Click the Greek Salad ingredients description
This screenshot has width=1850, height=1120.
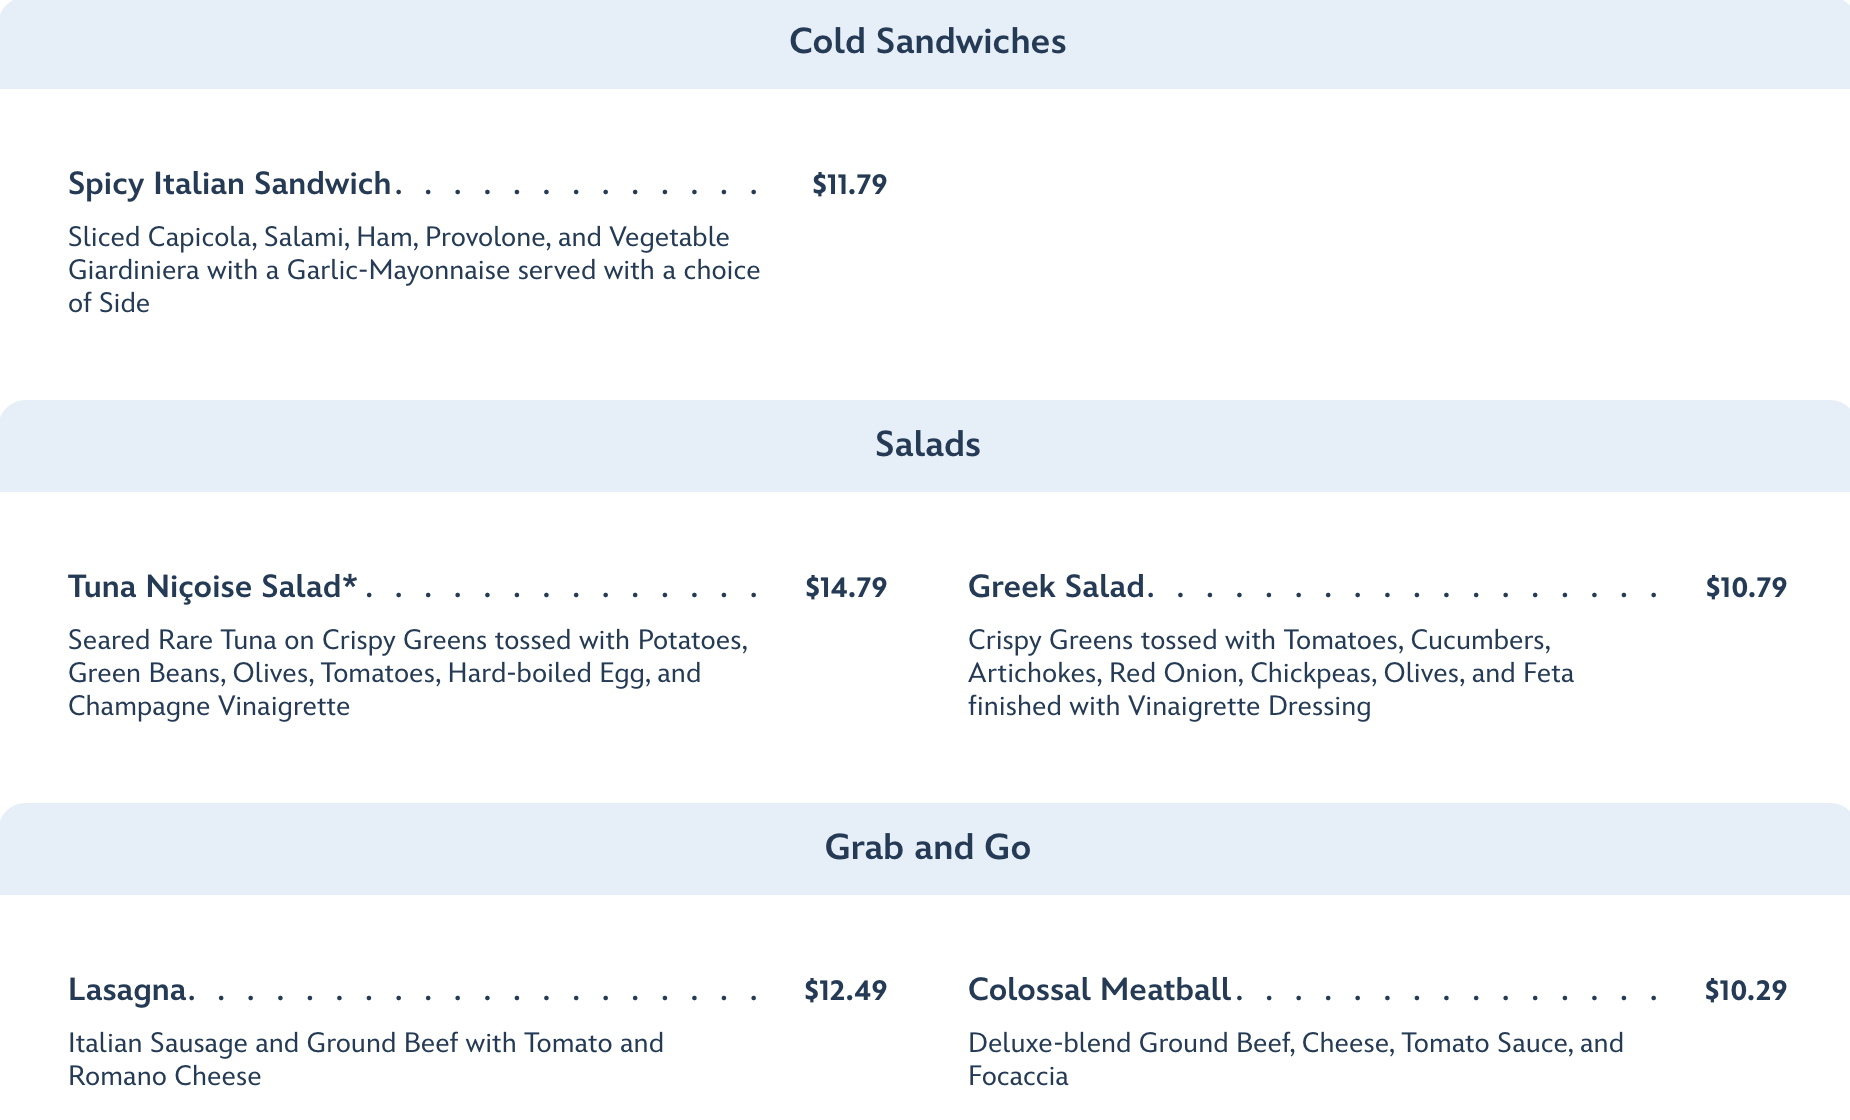coord(1270,673)
